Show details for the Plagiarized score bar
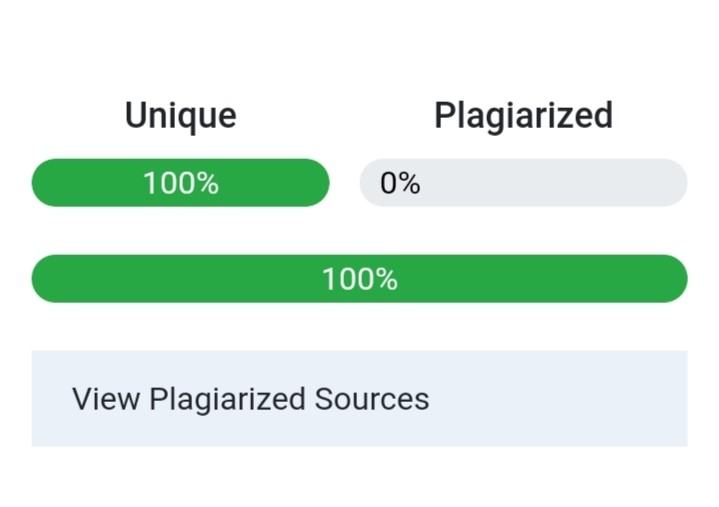719x507 pixels. (x=523, y=182)
